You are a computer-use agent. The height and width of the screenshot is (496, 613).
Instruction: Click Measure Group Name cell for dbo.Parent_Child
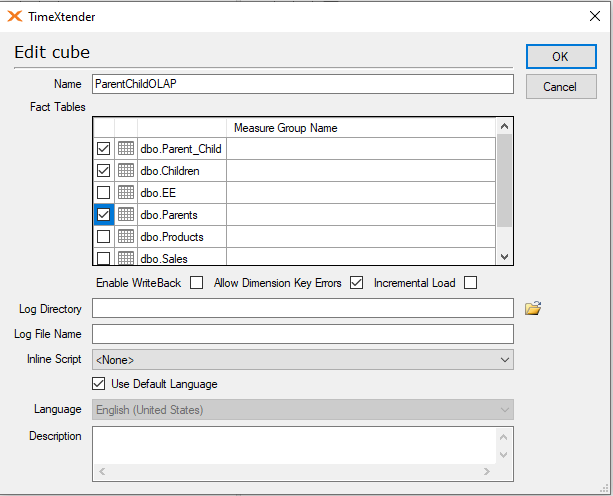pyautogui.click(x=361, y=149)
